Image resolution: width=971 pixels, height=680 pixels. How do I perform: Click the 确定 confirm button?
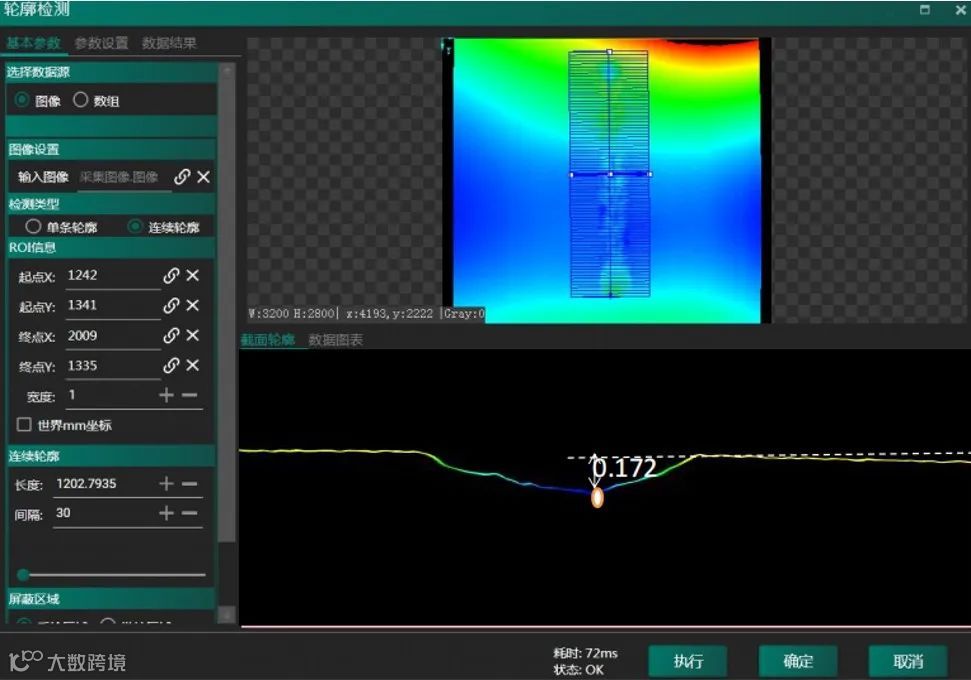pos(798,661)
